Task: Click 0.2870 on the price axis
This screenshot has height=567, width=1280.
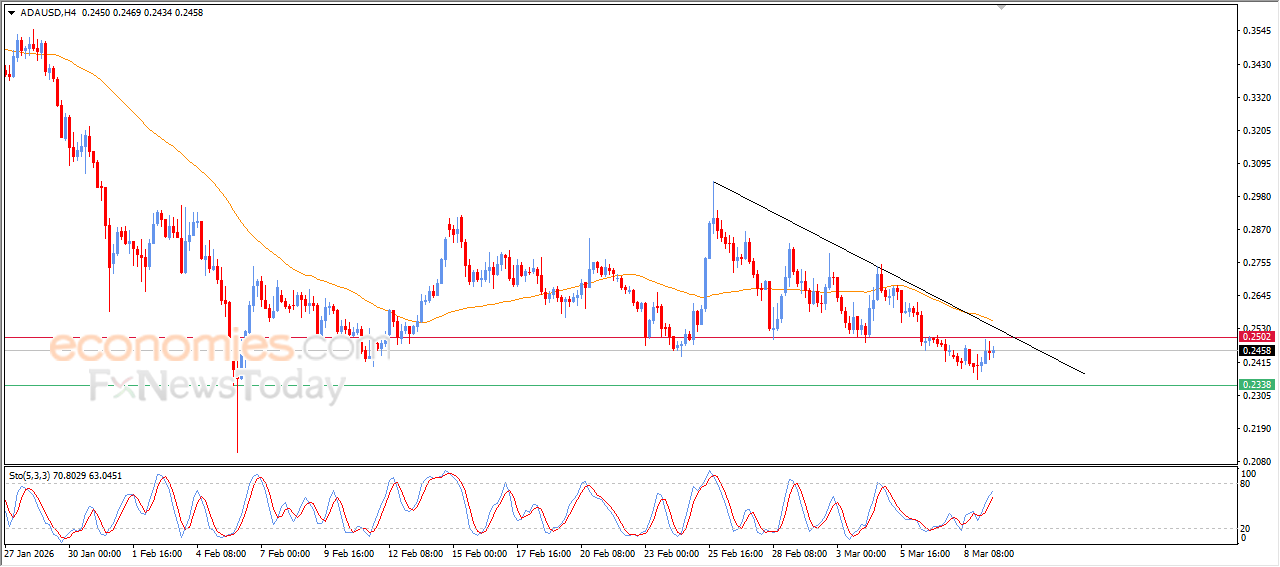Action: [x=1257, y=230]
